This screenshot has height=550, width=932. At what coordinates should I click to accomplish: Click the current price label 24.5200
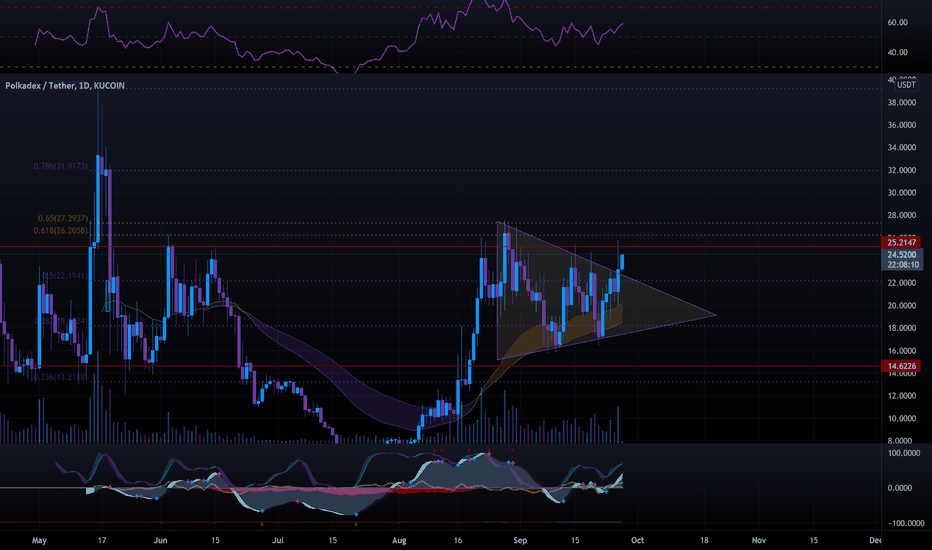tap(902, 254)
